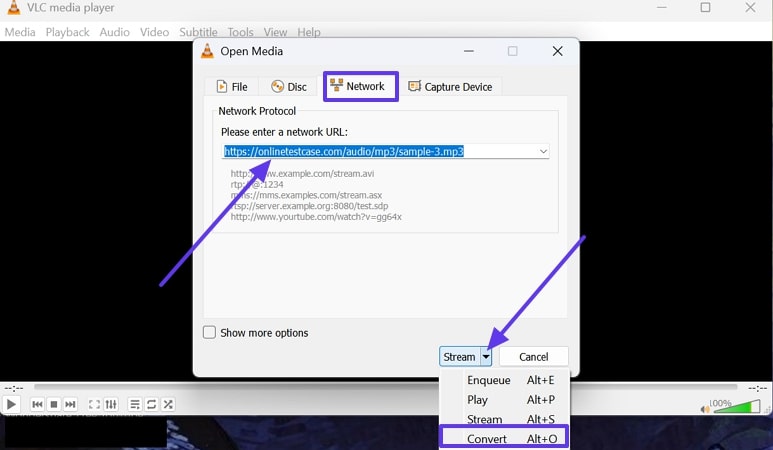
Task: Maximize the main VLC window
Action: coord(705,7)
